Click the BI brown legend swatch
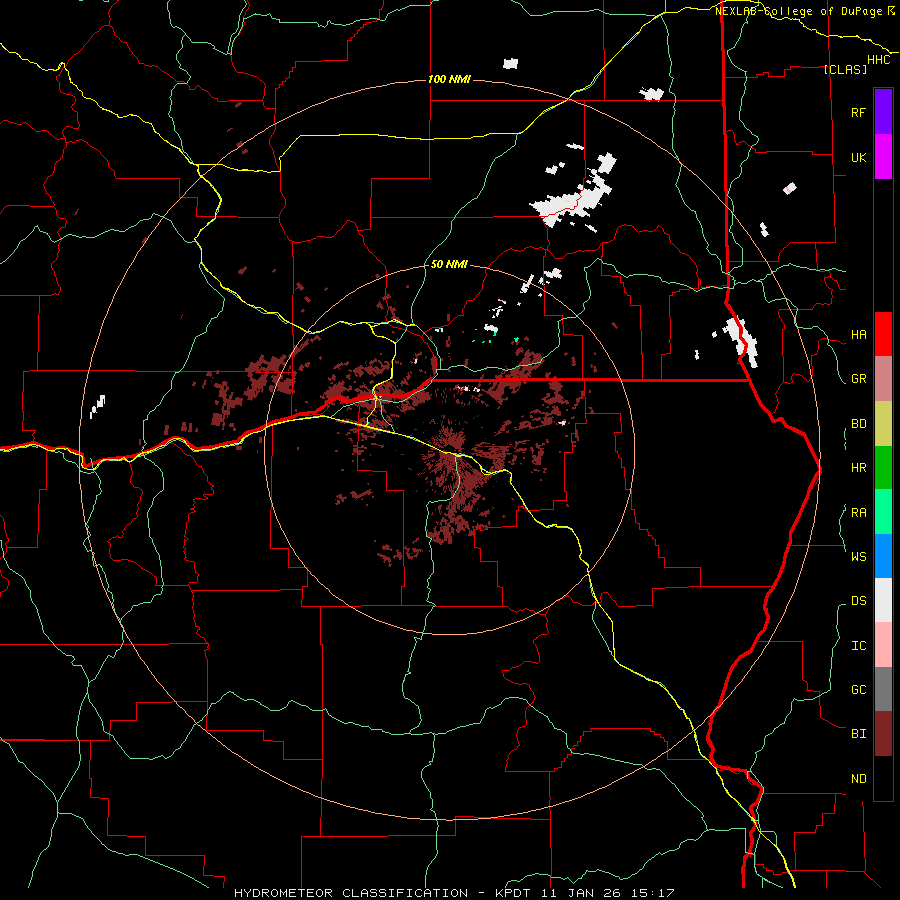This screenshot has height=900, width=900. click(x=883, y=734)
